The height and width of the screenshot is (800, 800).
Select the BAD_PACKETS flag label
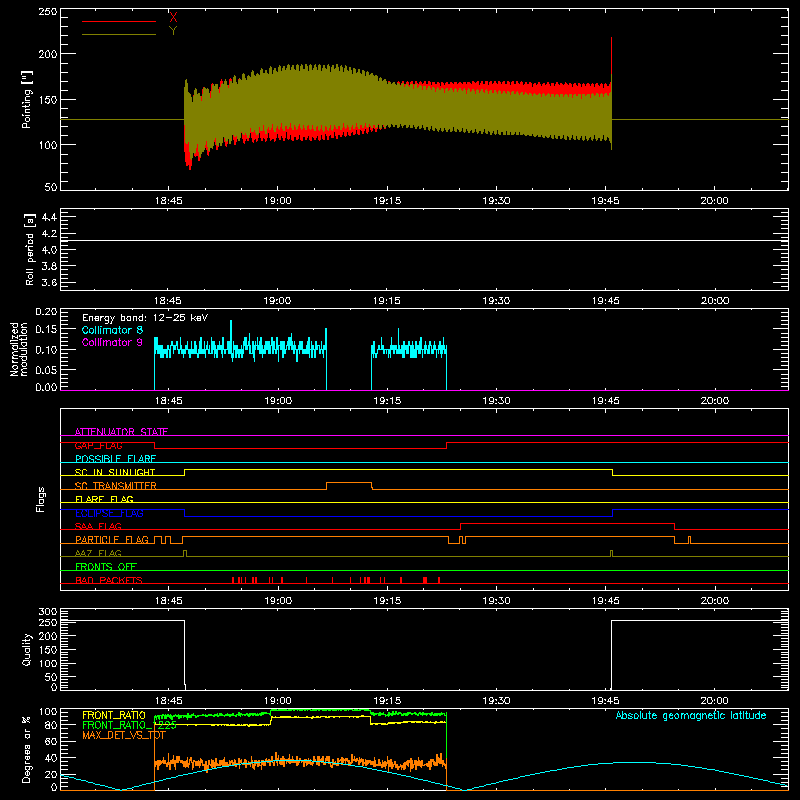click(109, 580)
